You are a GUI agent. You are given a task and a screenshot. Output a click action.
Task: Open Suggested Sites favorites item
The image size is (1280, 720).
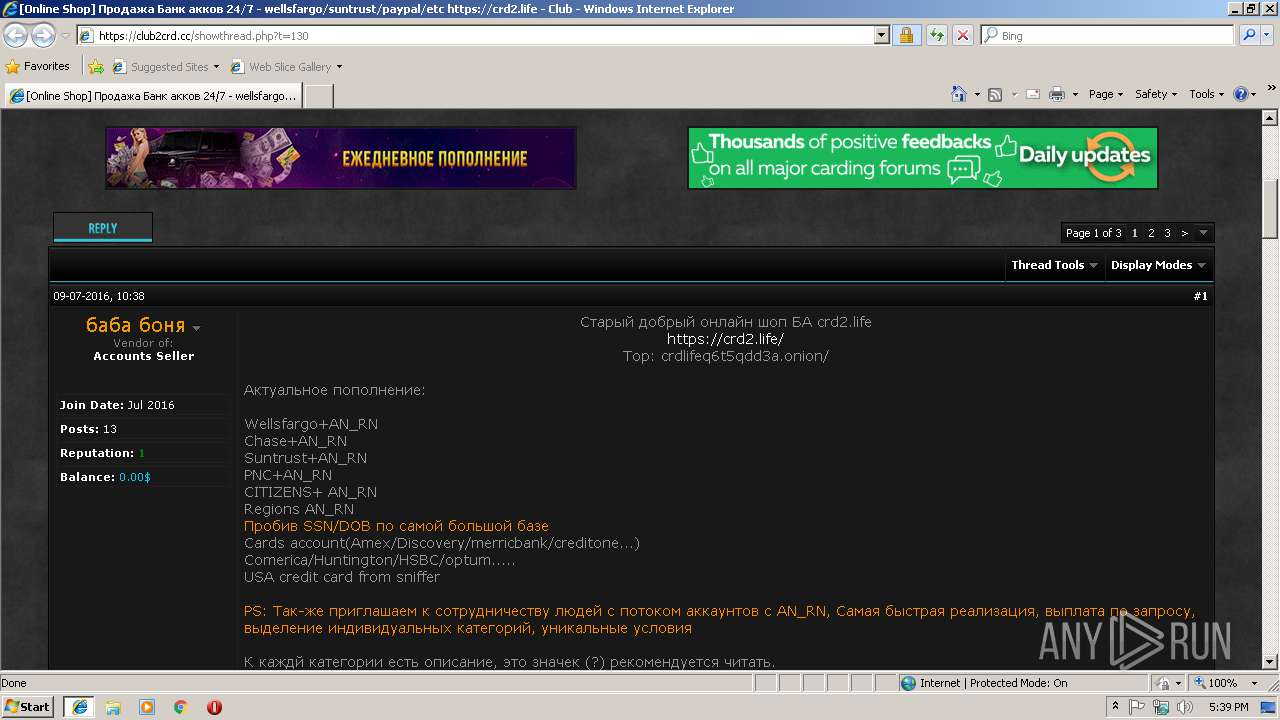(x=165, y=67)
